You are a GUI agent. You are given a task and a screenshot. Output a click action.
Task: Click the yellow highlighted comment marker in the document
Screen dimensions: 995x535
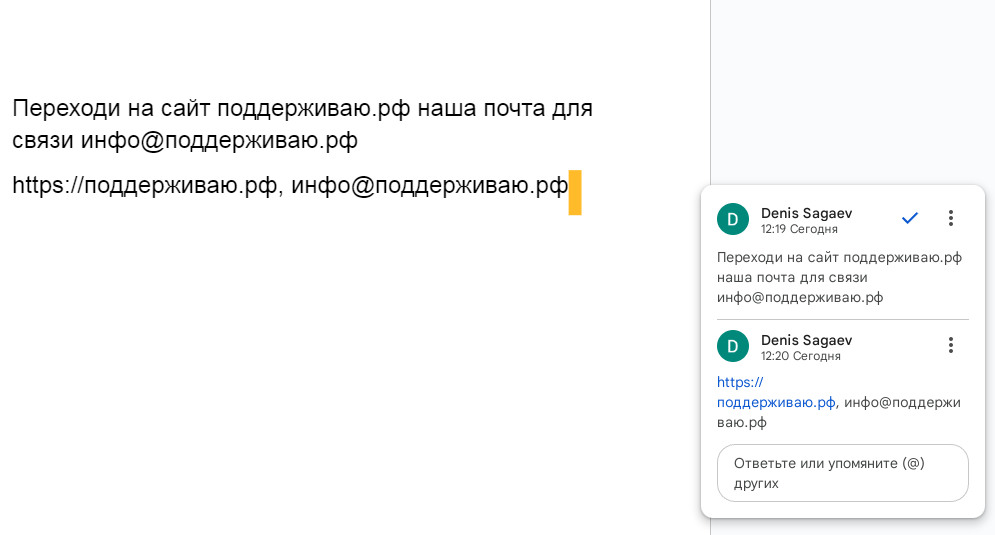(x=575, y=193)
